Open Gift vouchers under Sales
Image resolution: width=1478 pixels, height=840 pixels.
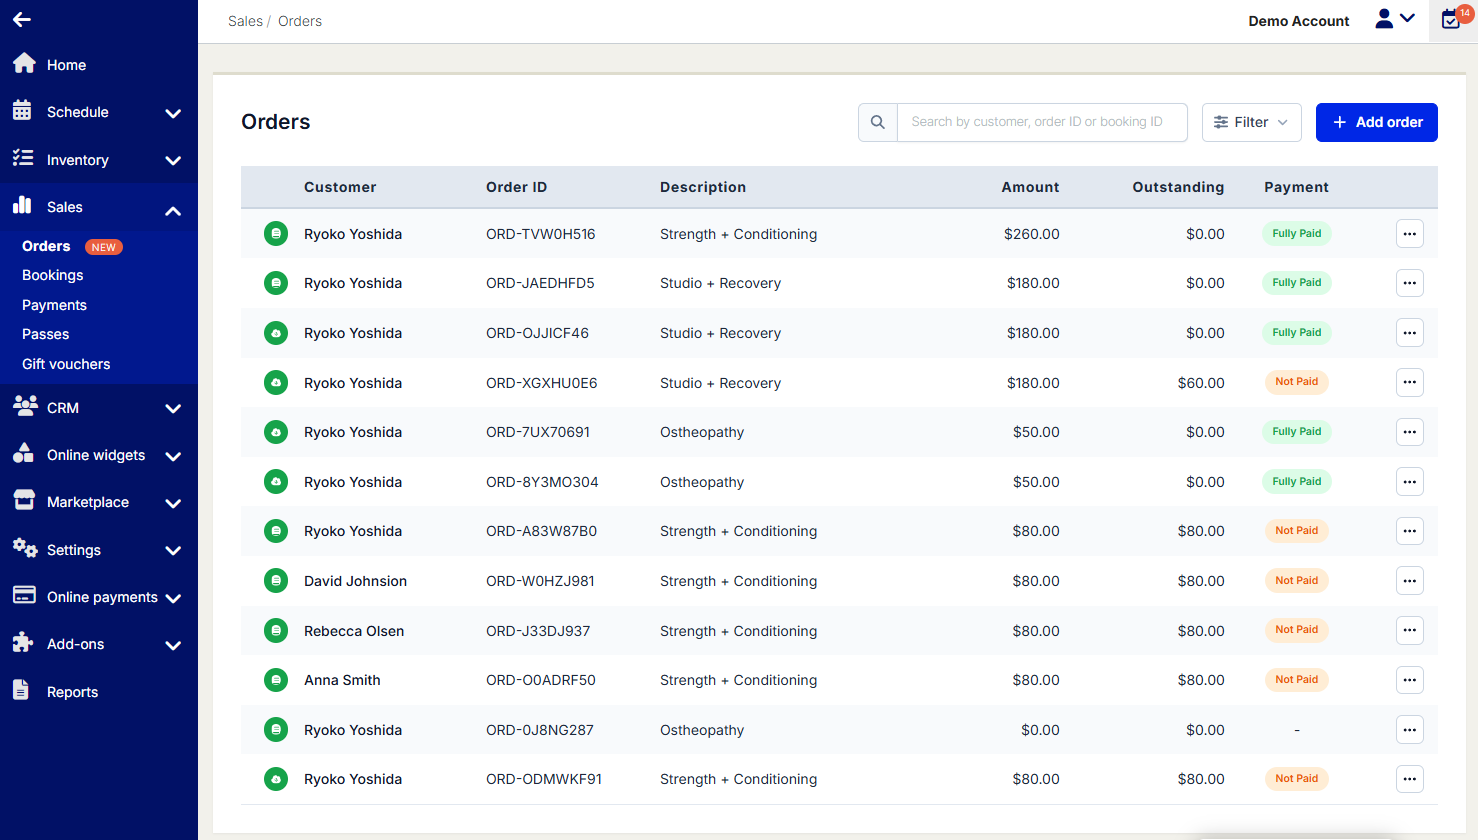click(x=66, y=364)
